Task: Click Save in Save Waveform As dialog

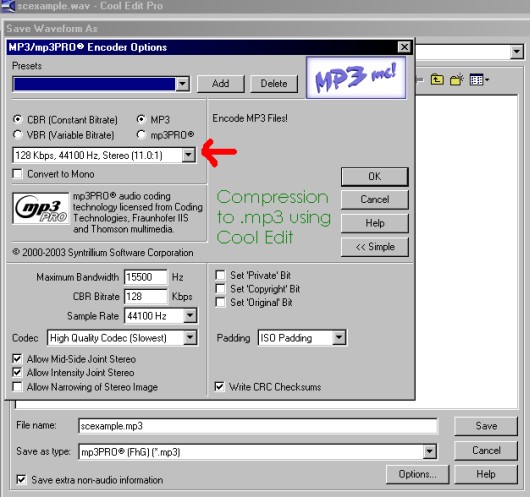Action: click(486, 426)
